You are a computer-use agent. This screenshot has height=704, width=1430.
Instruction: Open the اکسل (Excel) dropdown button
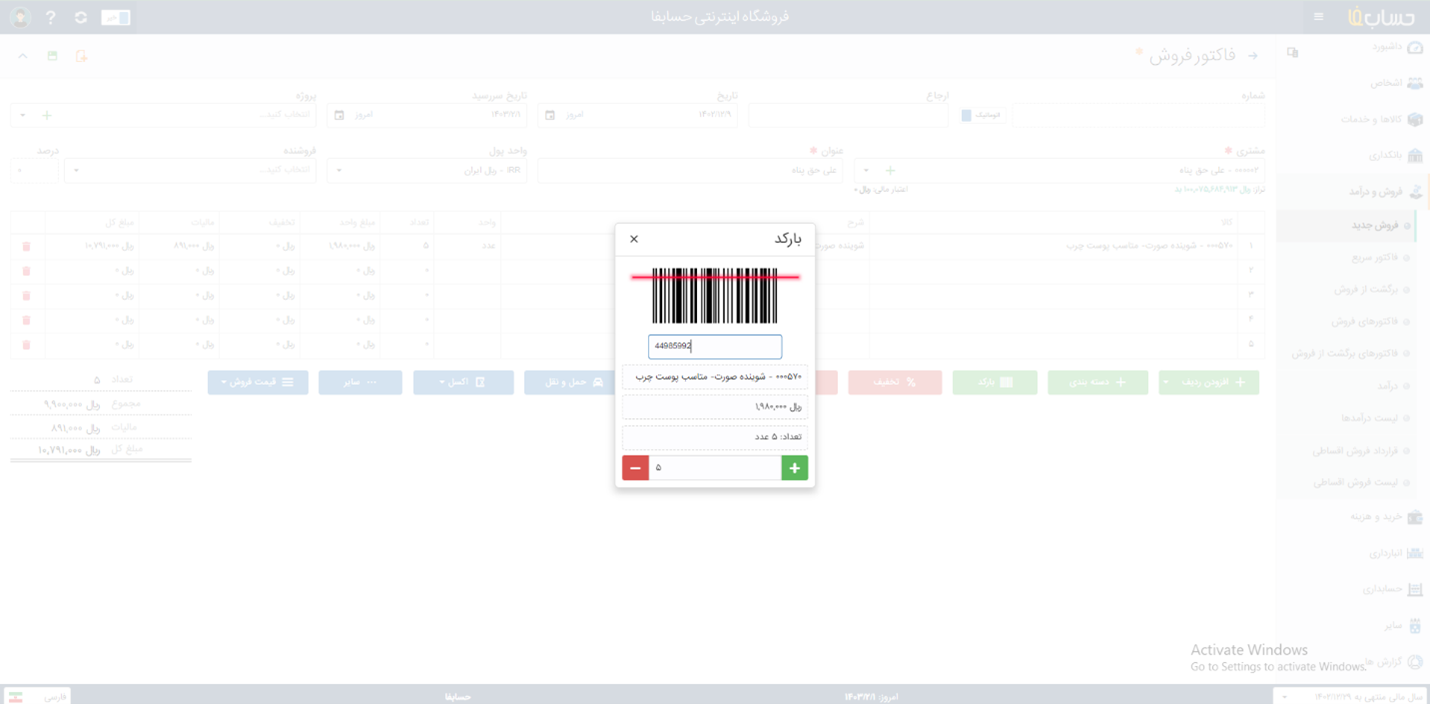pyautogui.click(x=463, y=382)
